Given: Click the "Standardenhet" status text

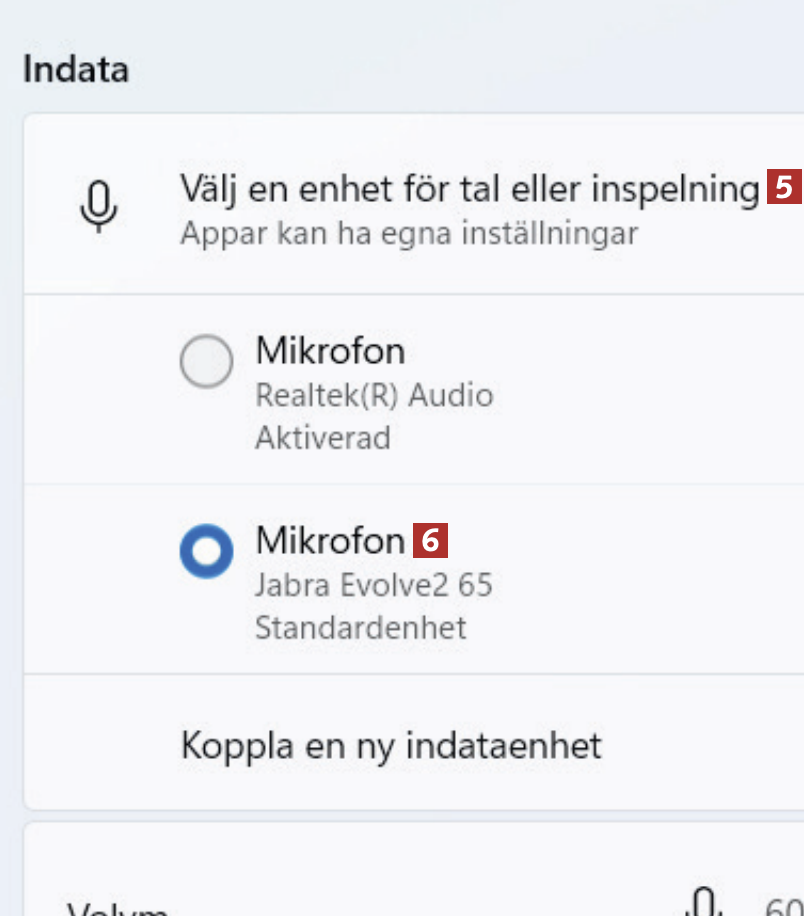Looking at the screenshot, I should tap(360, 628).
